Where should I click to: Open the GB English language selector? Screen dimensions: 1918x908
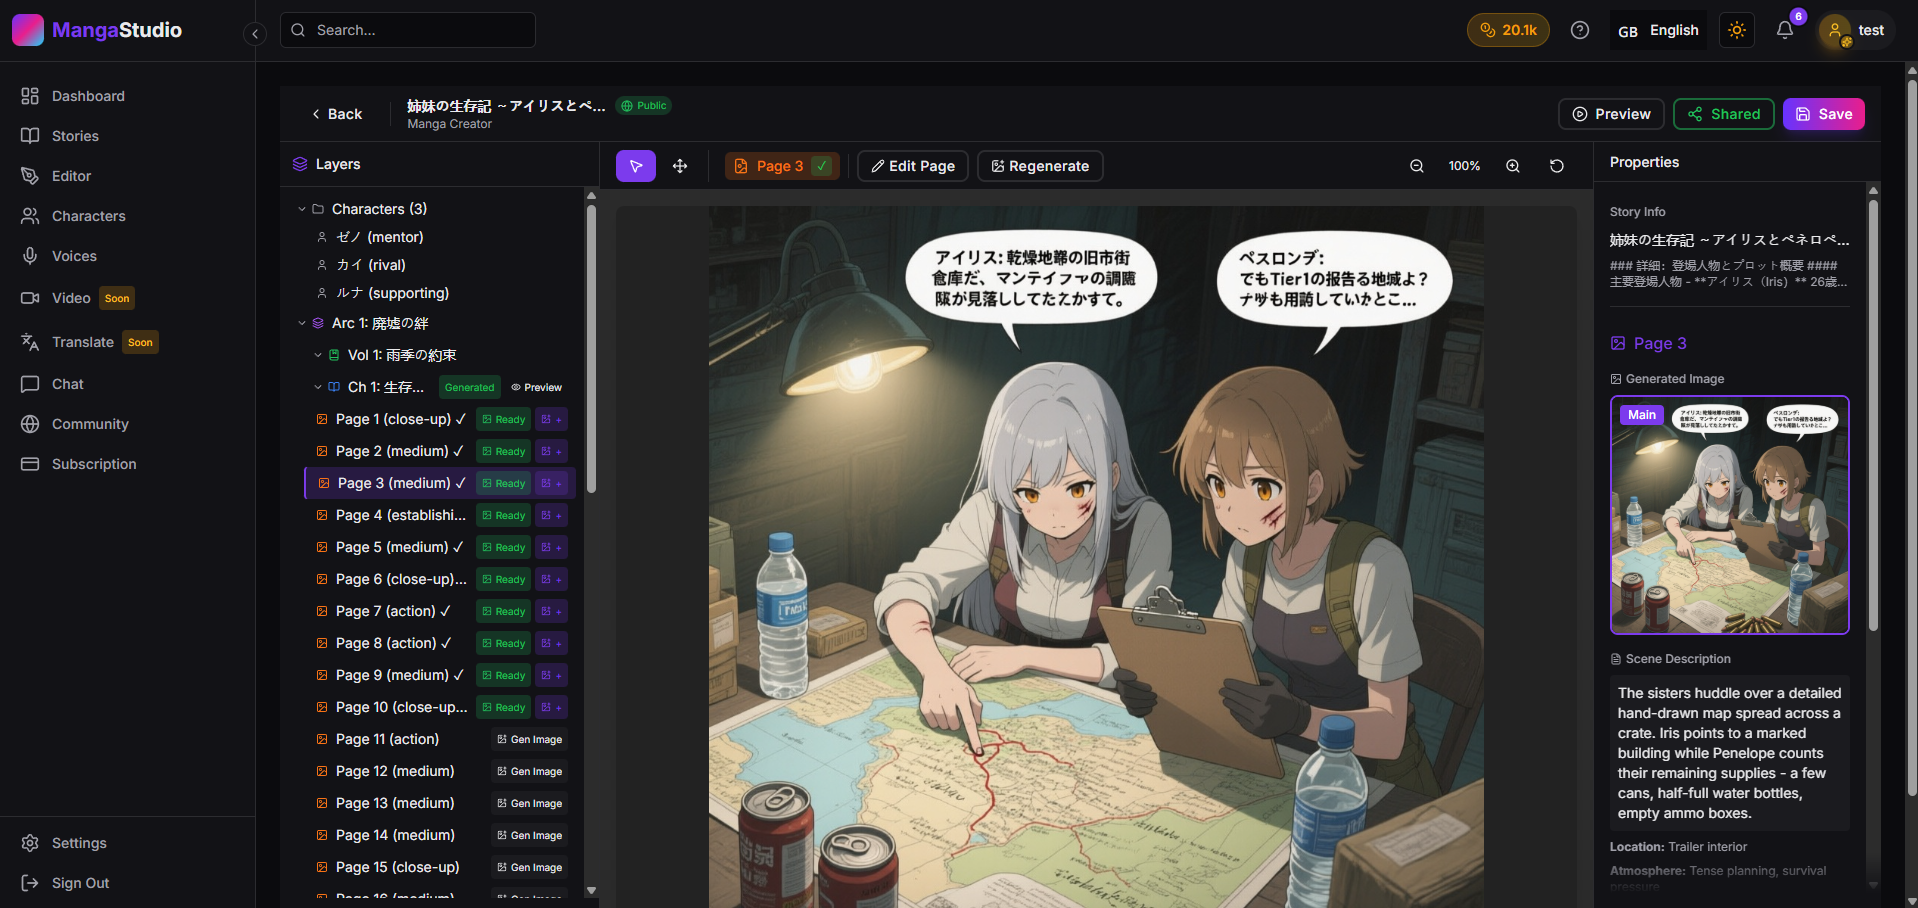[x=1657, y=30]
